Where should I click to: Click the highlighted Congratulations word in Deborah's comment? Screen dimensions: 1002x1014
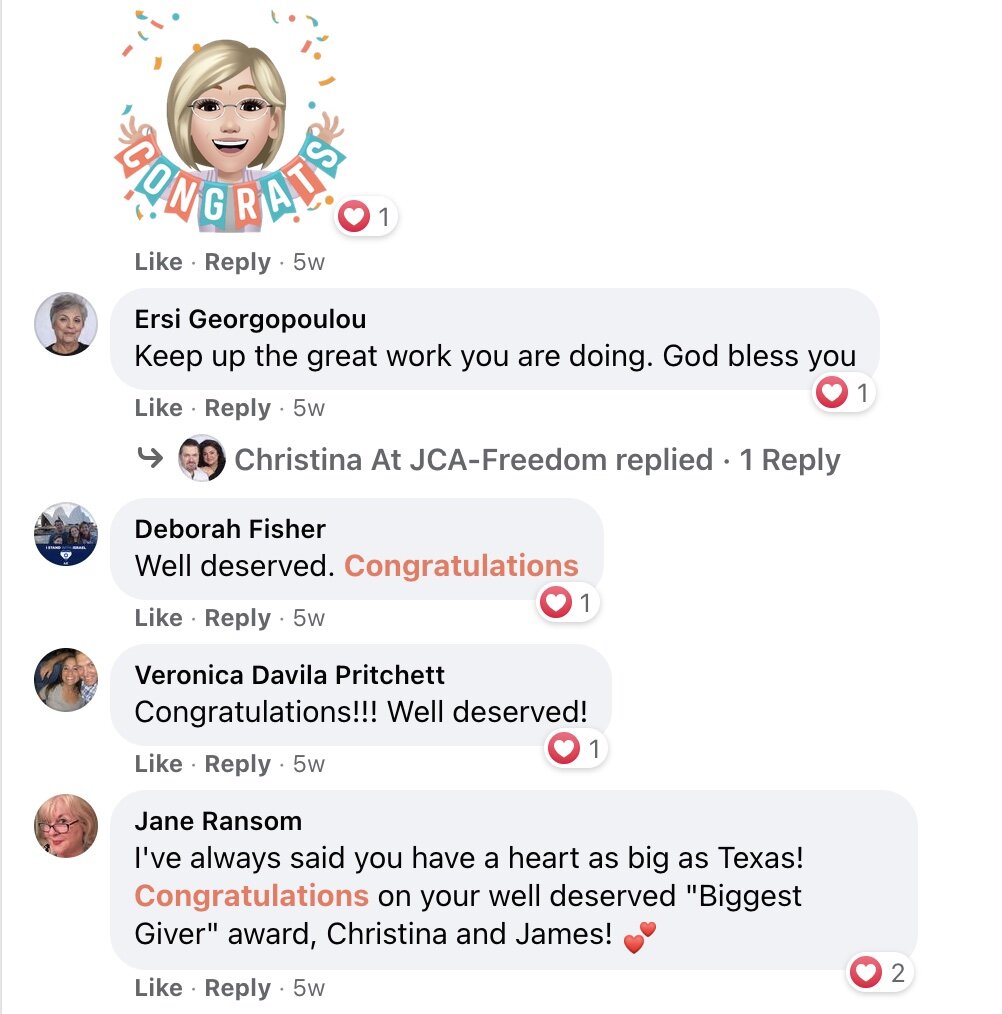click(461, 566)
